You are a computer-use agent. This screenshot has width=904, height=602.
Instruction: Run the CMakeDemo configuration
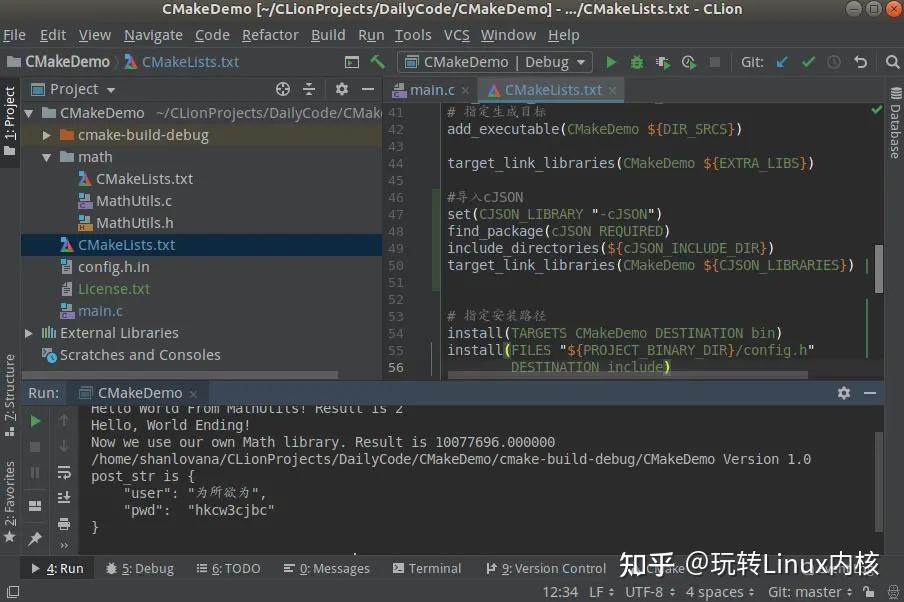pos(611,61)
